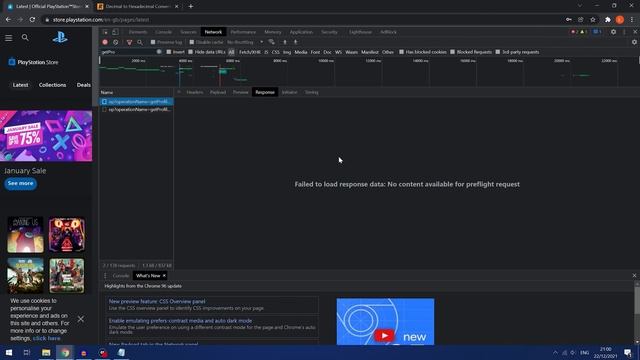Click the PlayStation logo

[x=60, y=38]
